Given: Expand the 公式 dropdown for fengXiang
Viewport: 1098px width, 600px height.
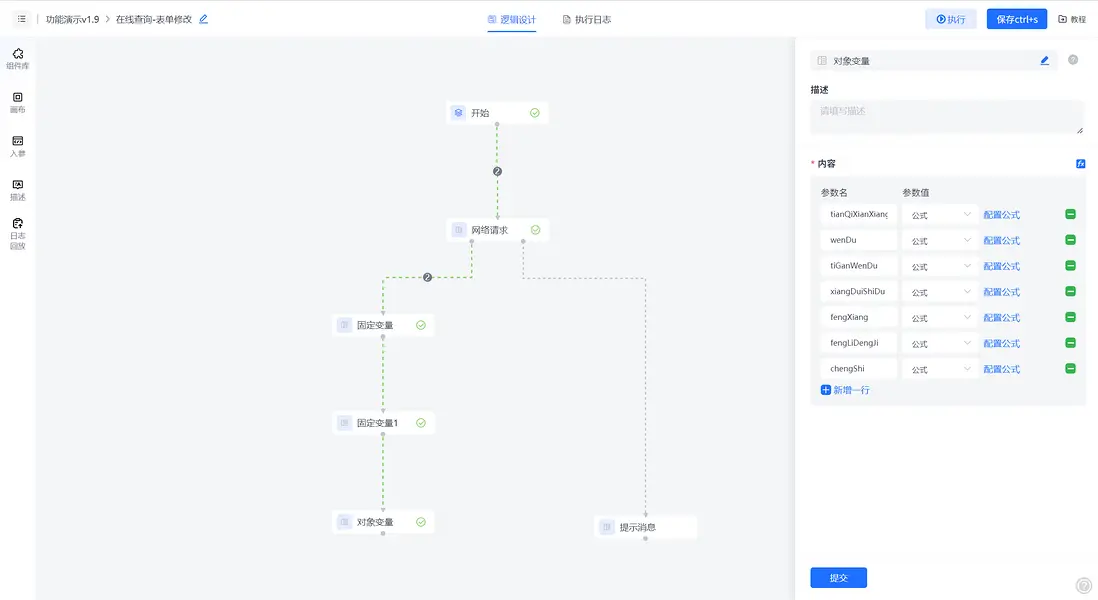Looking at the screenshot, I should [939, 318].
